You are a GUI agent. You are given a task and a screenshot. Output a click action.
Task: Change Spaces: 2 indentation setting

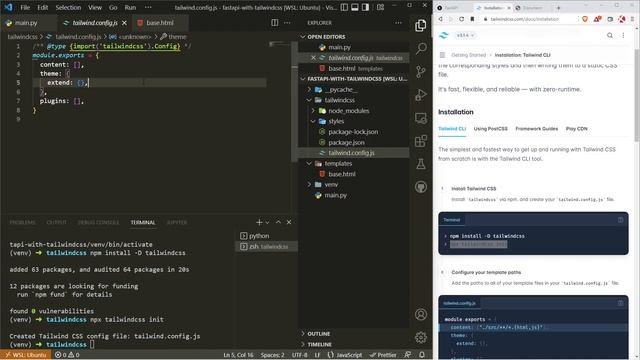click(x=273, y=355)
